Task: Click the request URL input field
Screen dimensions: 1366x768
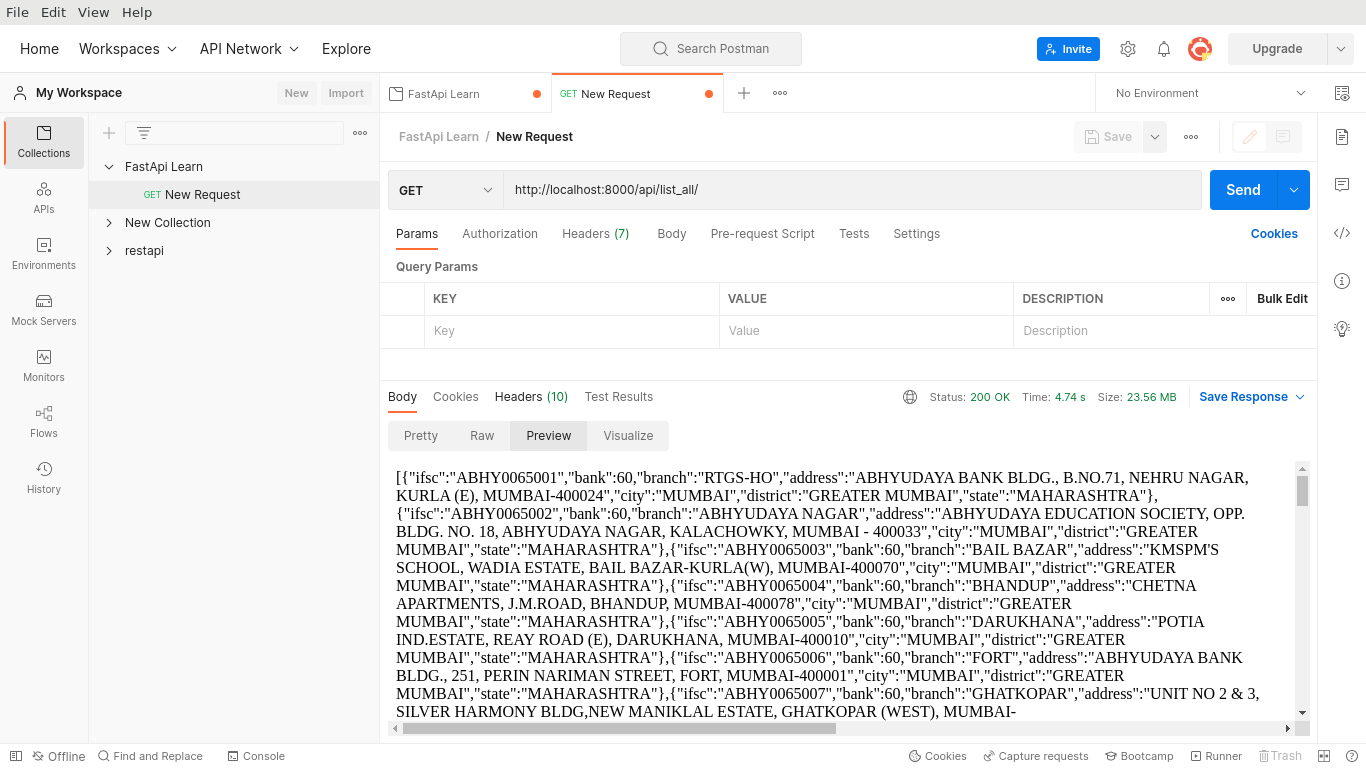Action: 852,190
